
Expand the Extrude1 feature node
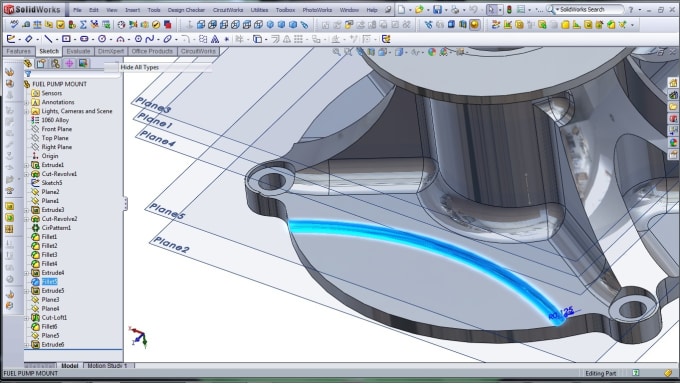27,165
